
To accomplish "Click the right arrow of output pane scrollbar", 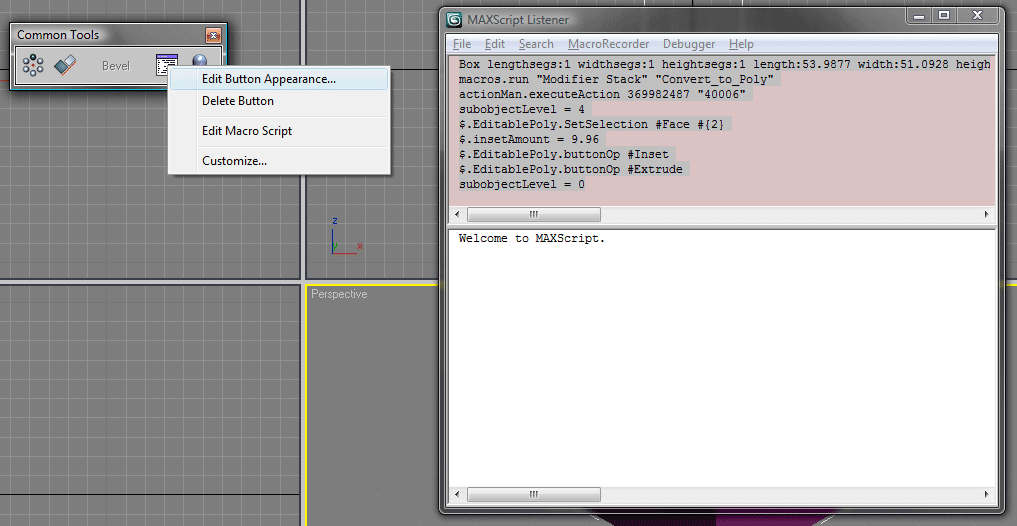I will (x=987, y=494).
